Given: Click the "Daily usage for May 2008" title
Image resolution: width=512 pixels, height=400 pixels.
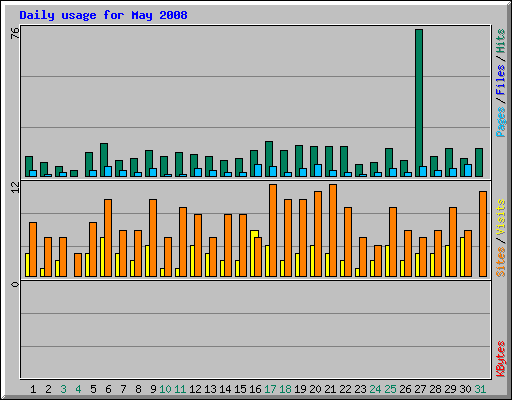Looking at the screenshot, I should (x=103, y=15).
